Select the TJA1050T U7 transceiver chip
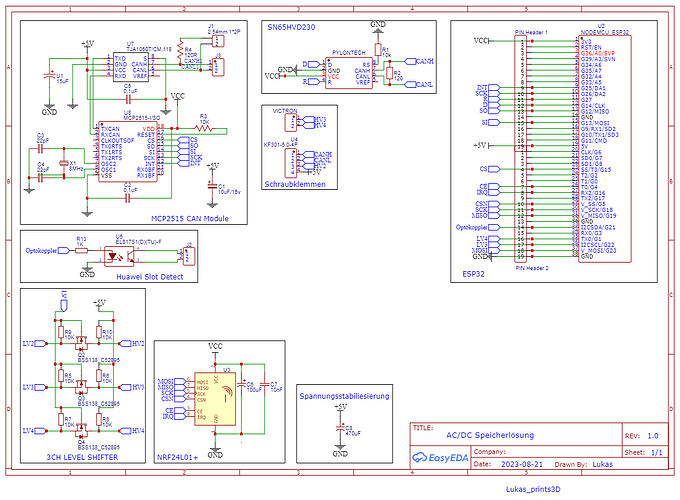 click(x=131, y=66)
